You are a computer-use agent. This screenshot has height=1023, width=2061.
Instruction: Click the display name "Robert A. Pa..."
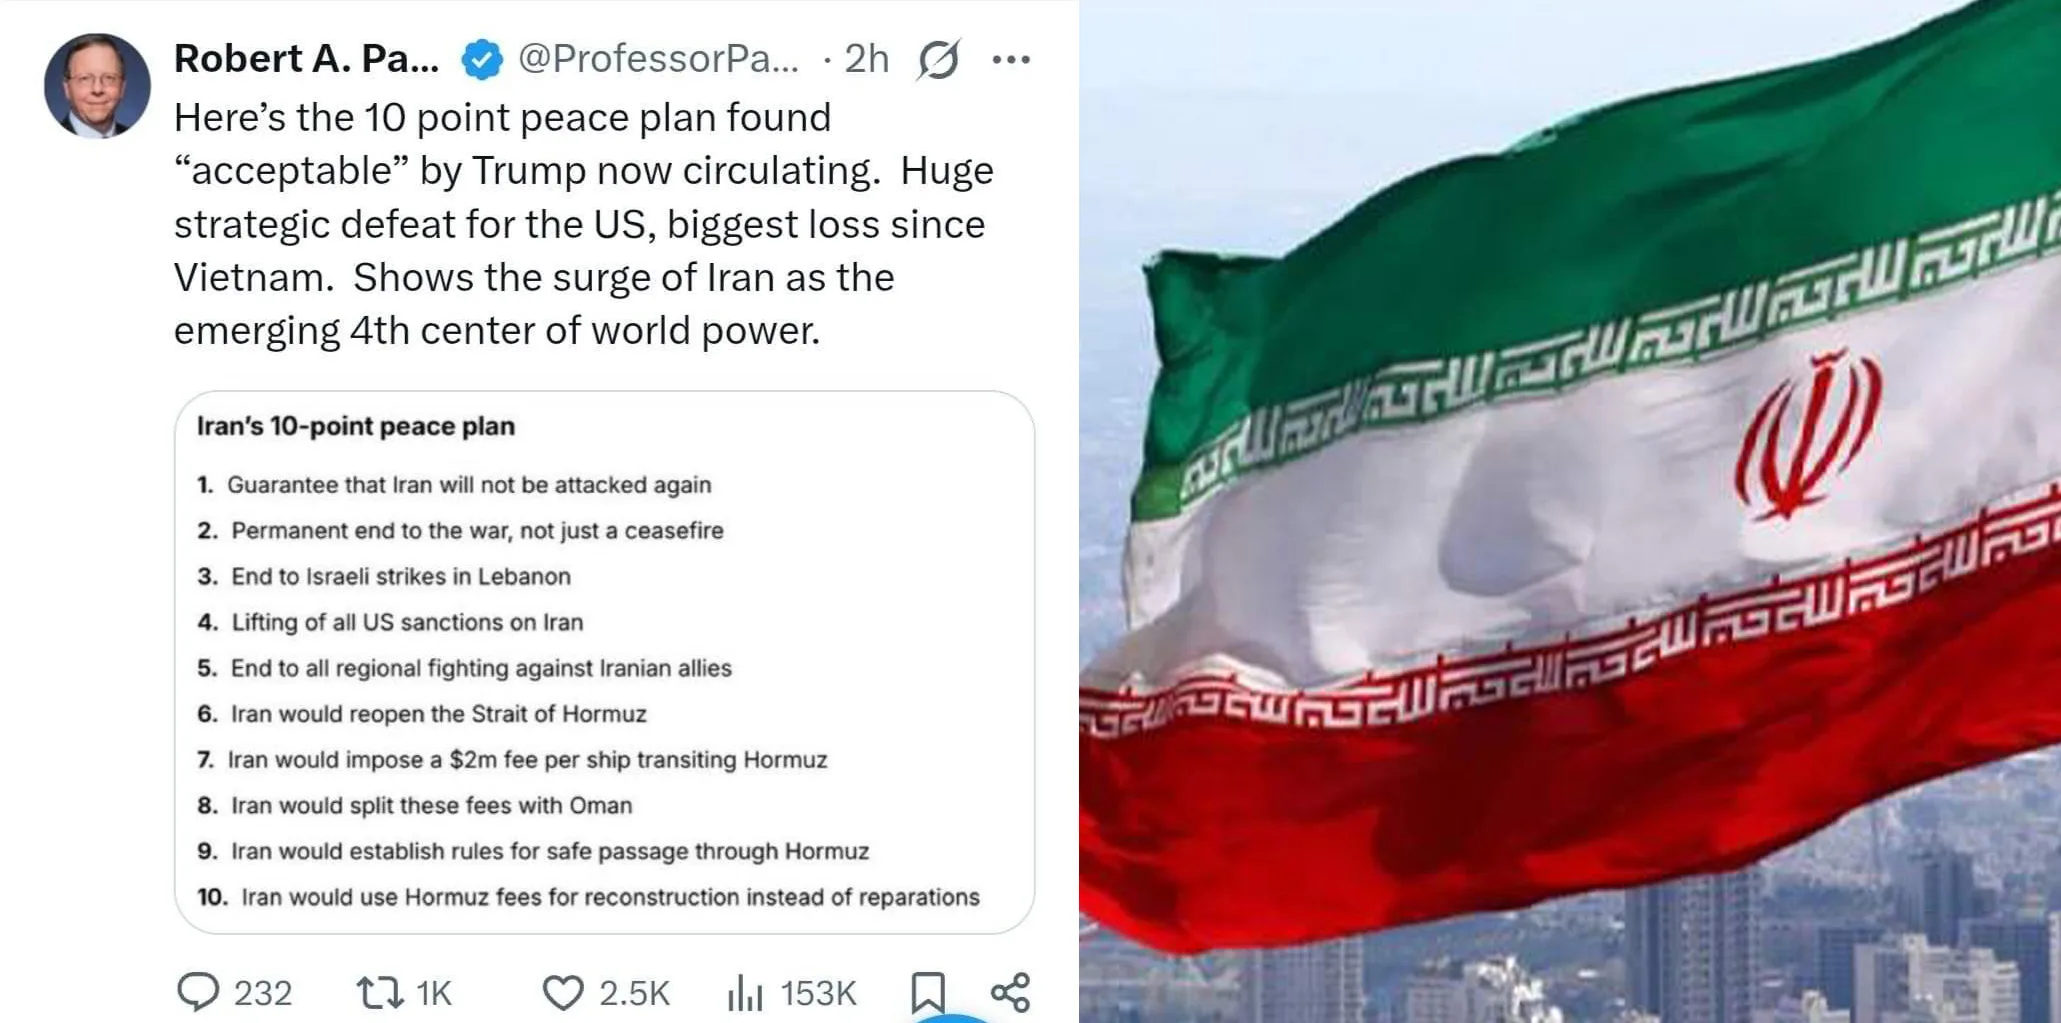click(306, 59)
